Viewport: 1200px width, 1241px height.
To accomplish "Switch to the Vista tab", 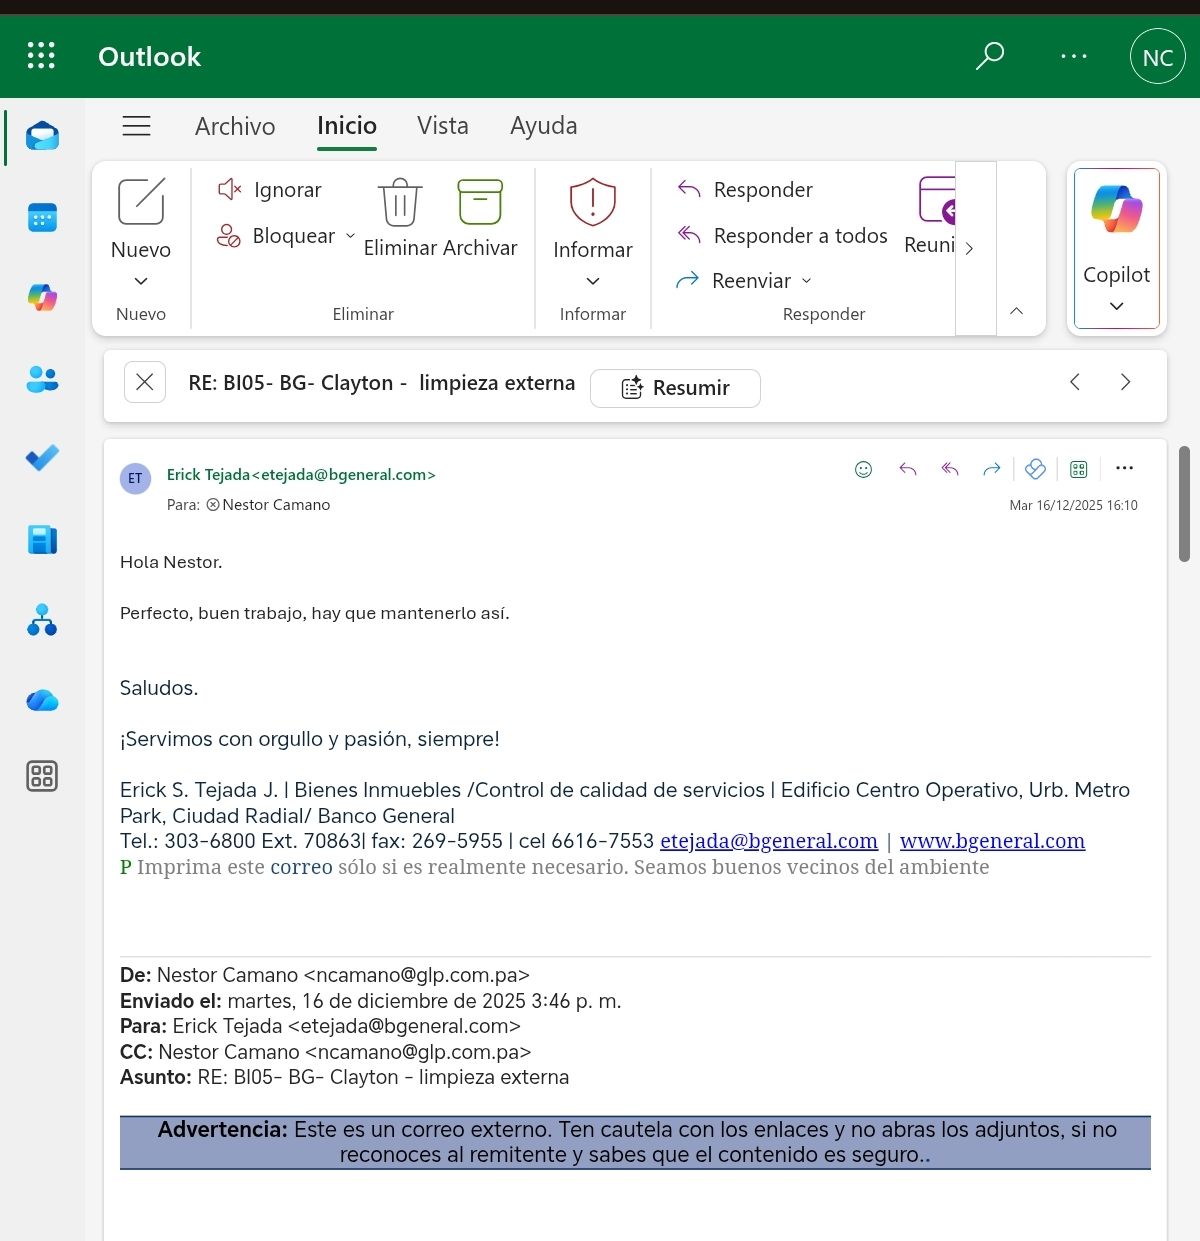I will click(x=442, y=126).
